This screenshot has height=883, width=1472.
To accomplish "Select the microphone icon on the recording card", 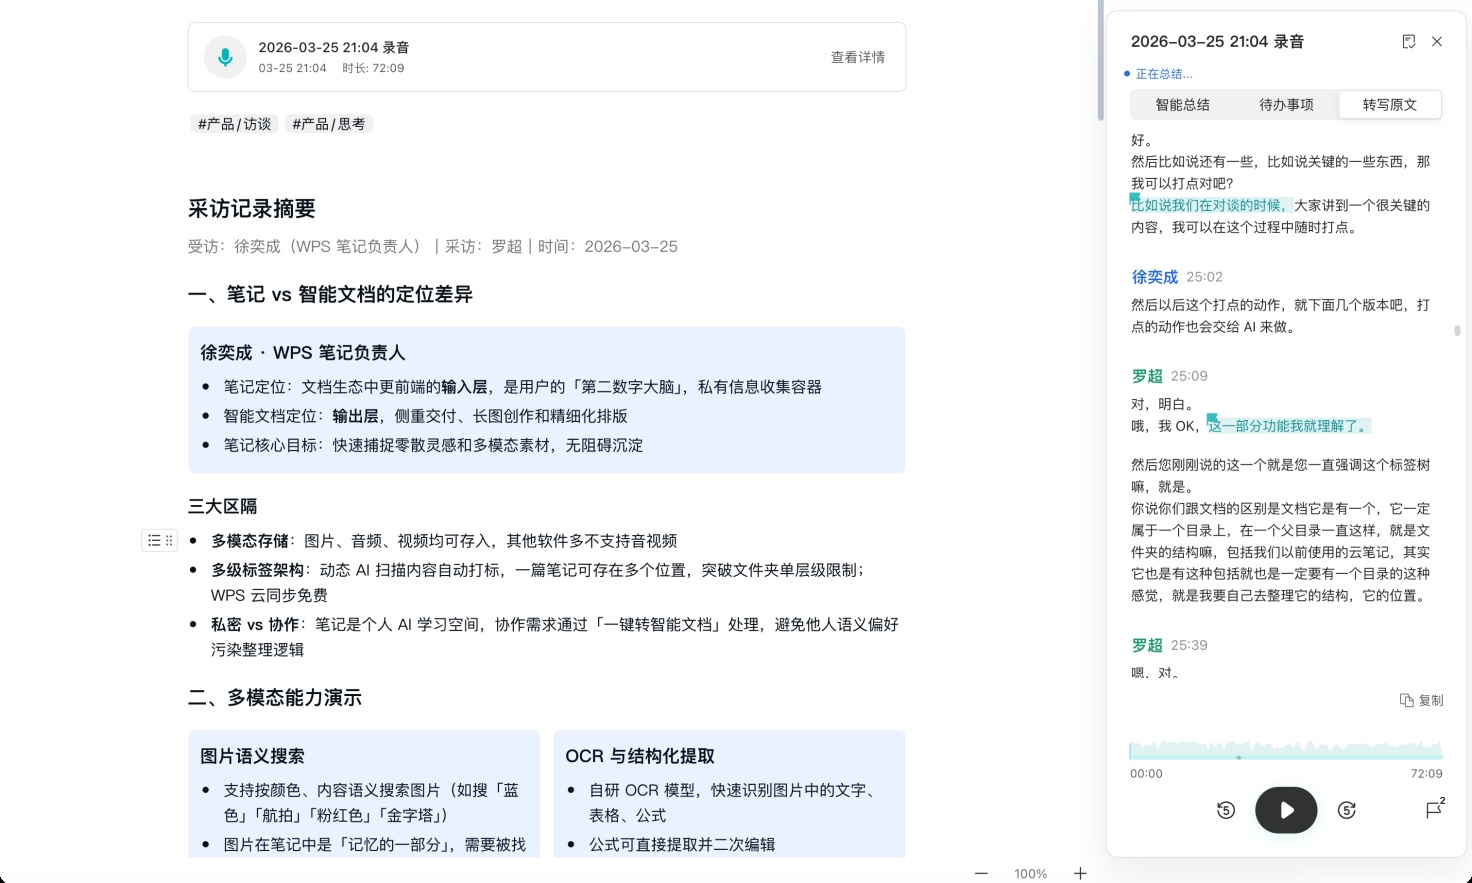I will (x=225, y=57).
